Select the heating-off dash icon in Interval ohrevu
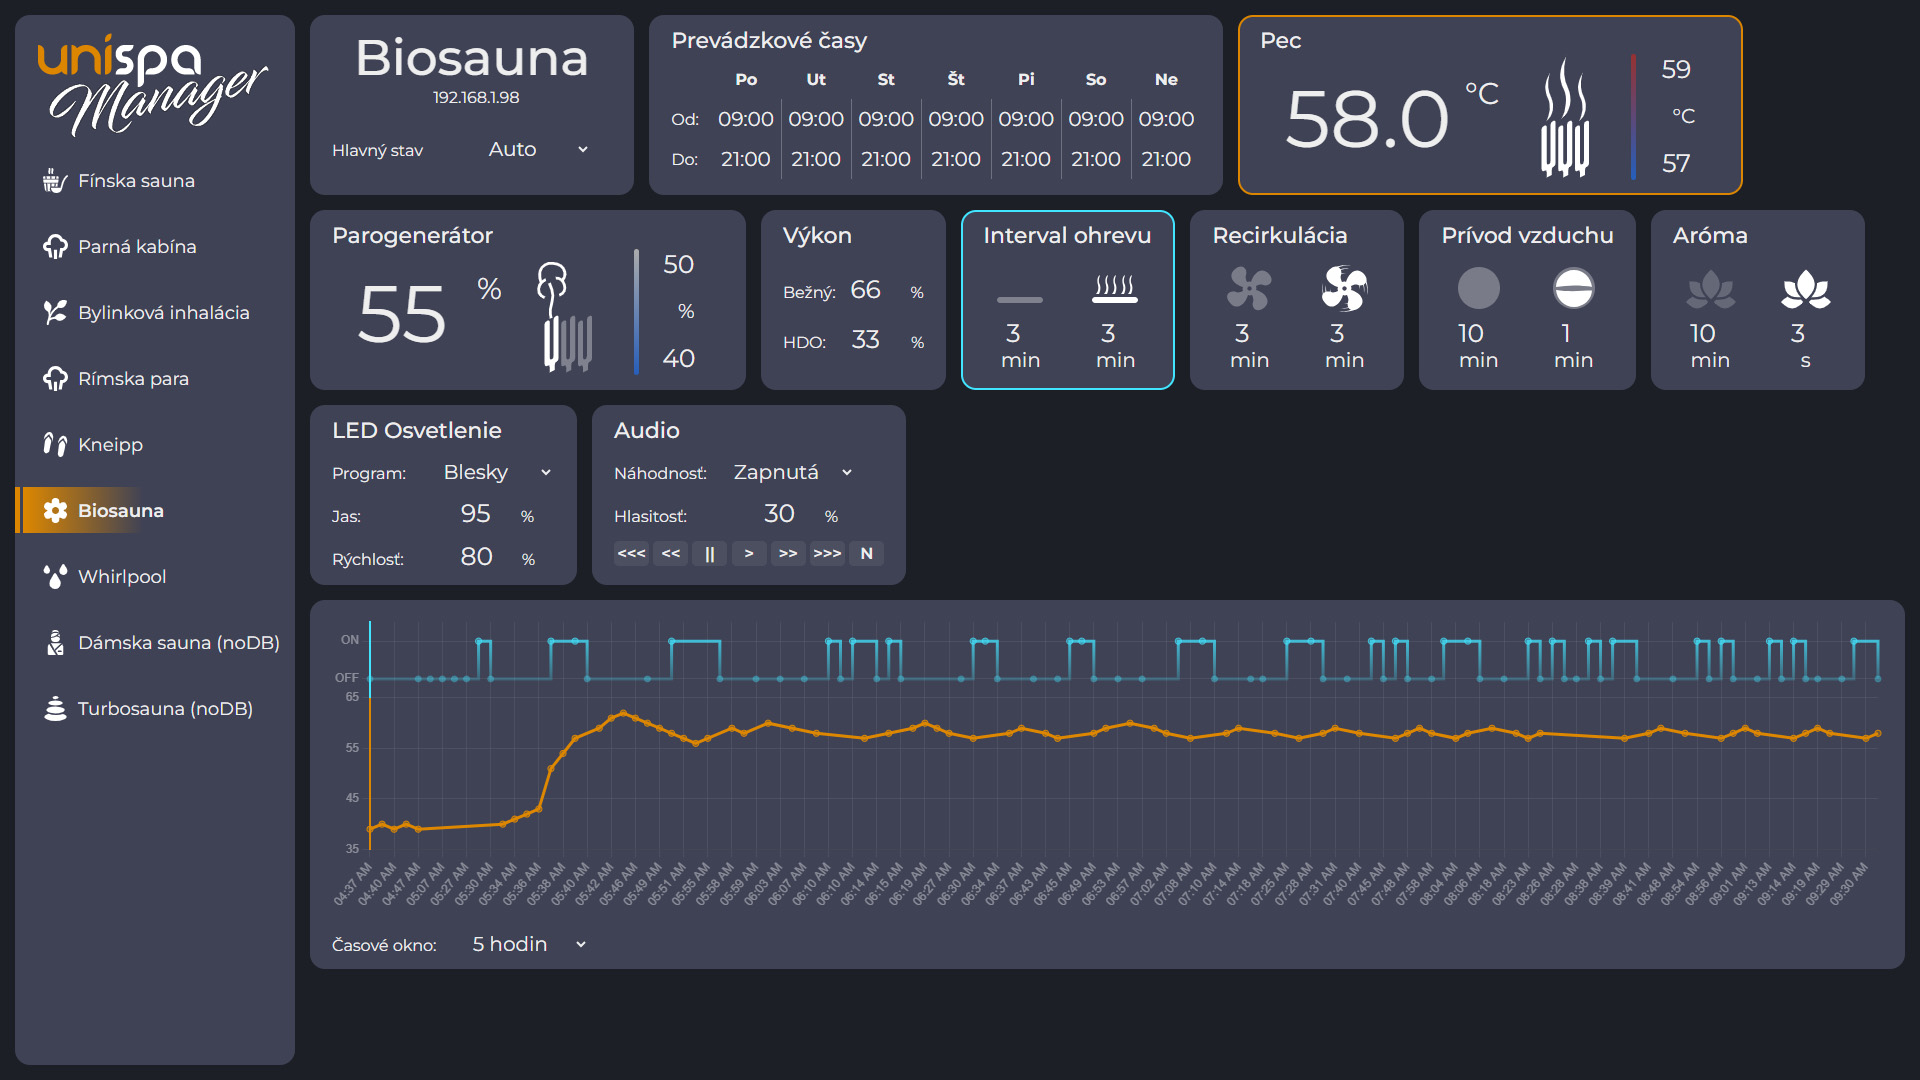1920x1080 pixels. (1020, 299)
